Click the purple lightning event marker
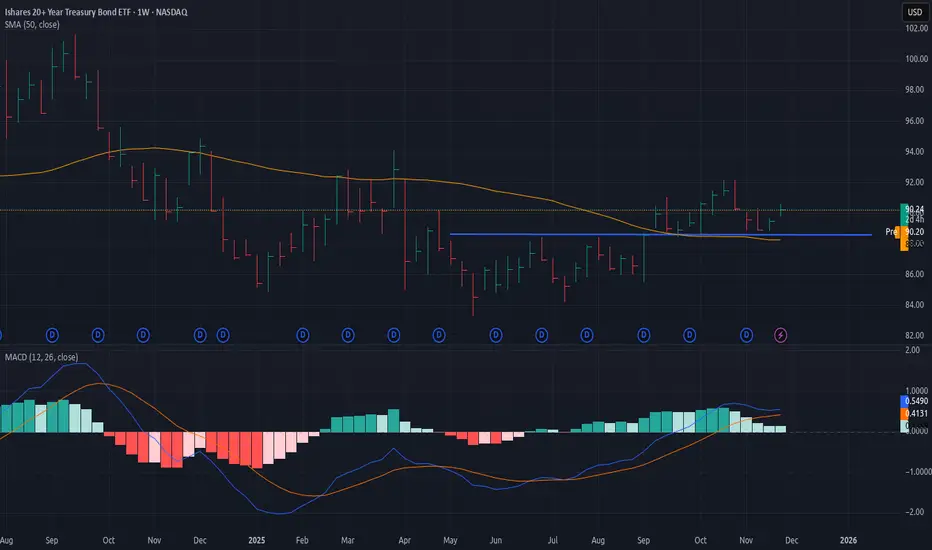This screenshot has height=550, width=932. click(x=780, y=335)
